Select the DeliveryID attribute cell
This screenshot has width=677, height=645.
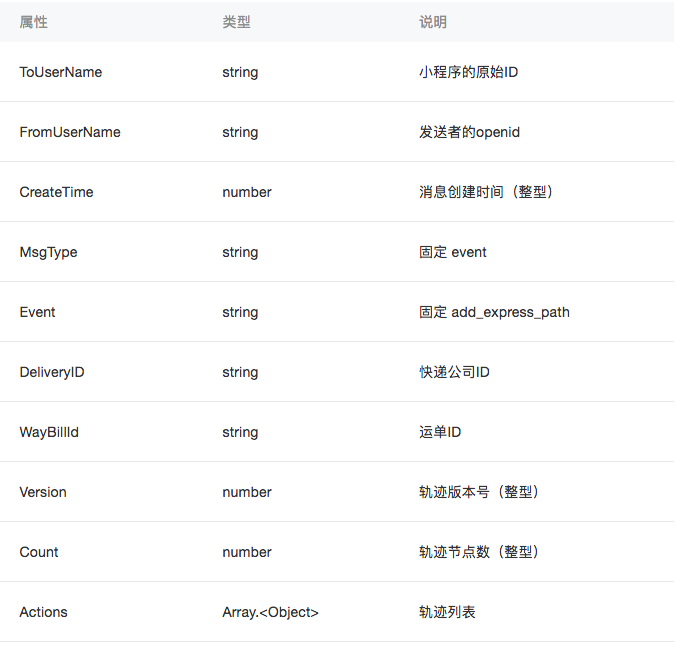[52, 372]
